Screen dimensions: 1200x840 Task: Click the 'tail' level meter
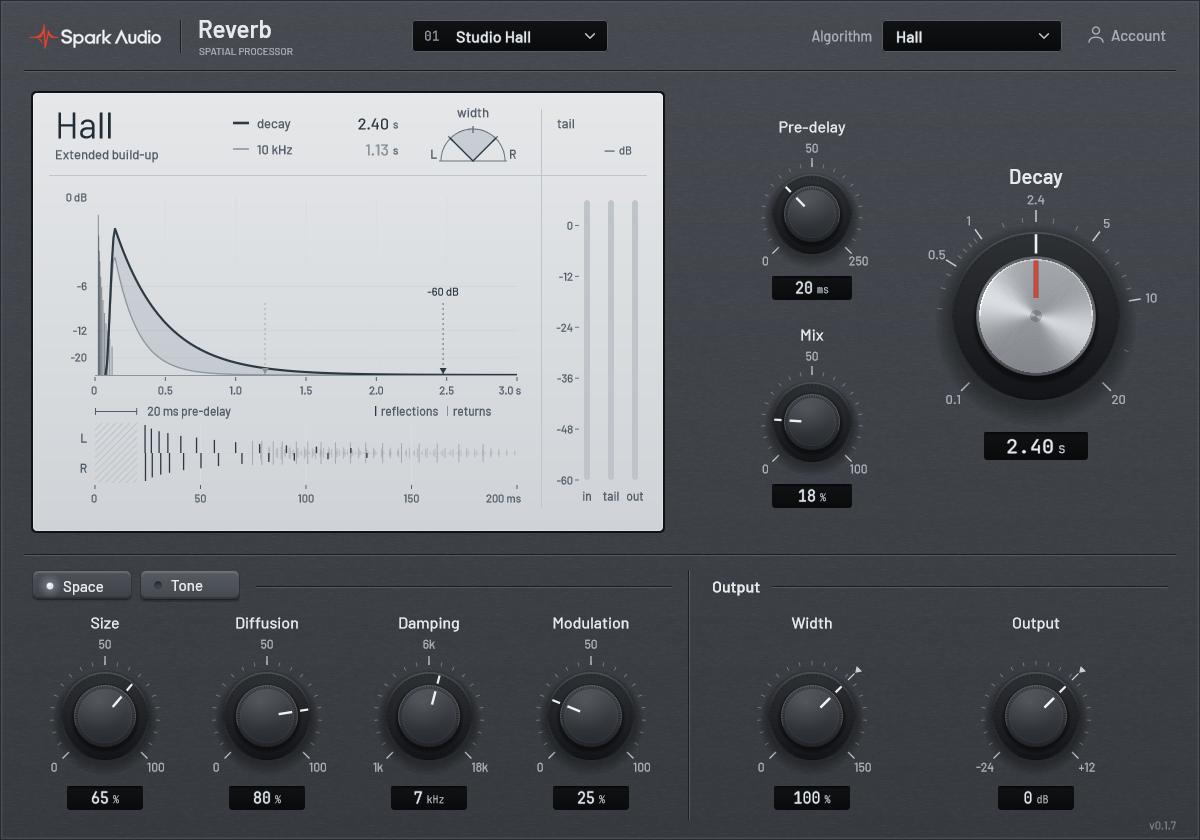tap(611, 339)
